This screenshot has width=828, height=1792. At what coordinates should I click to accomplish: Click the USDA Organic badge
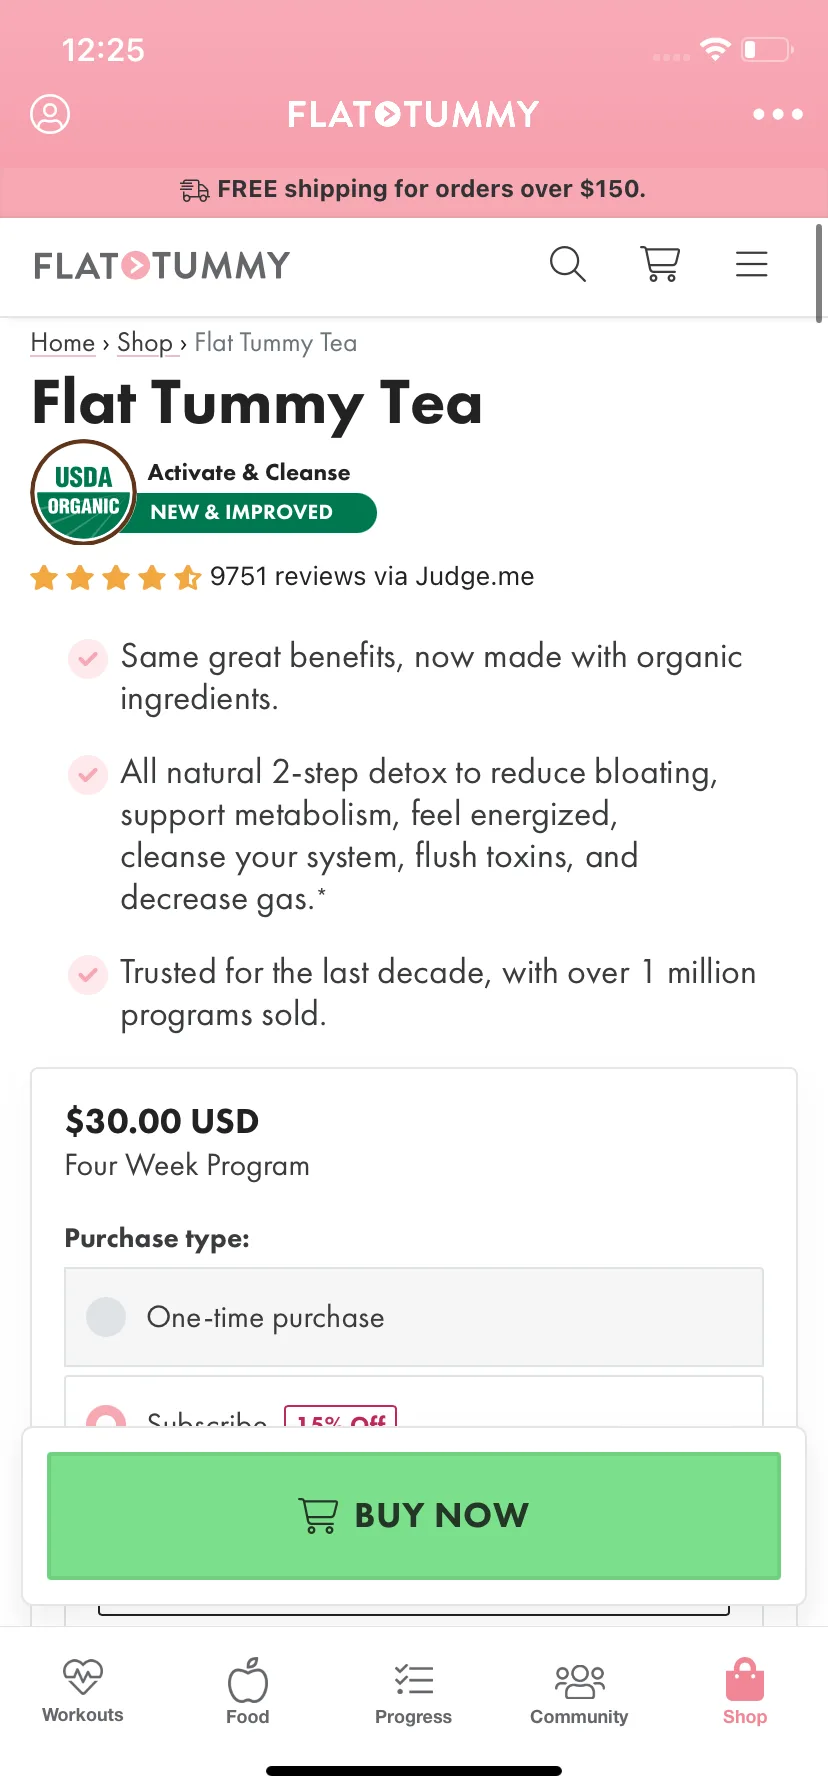pos(84,492)
